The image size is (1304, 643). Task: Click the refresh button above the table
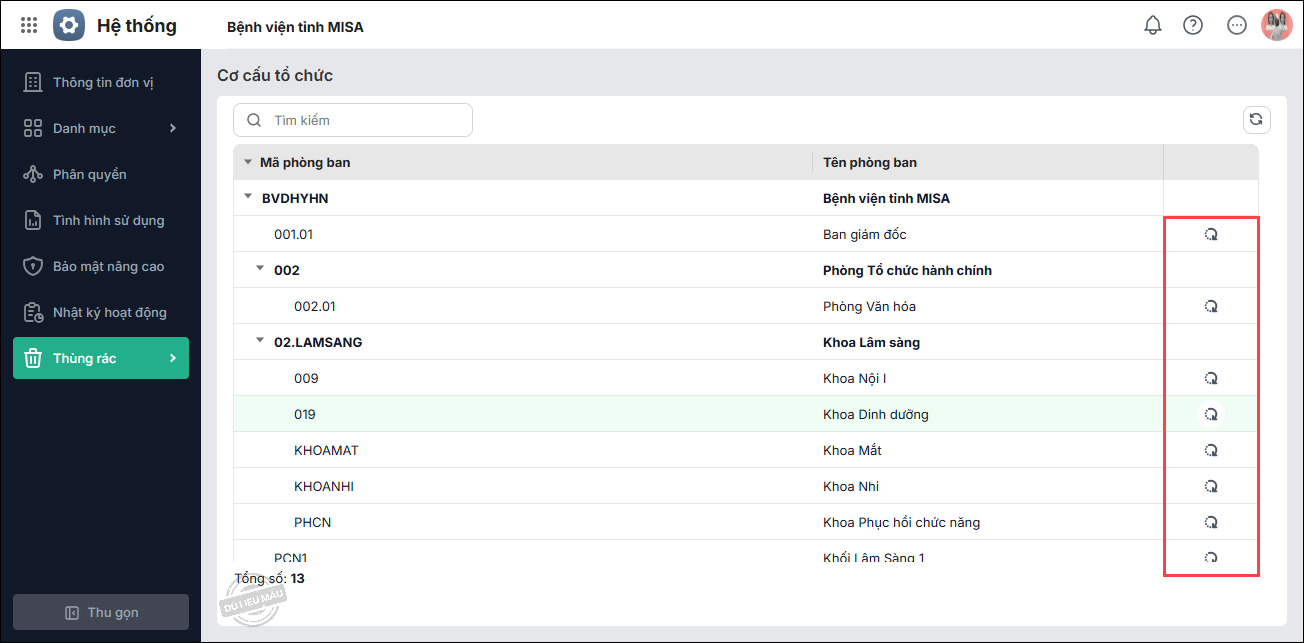coord(1256,120)
